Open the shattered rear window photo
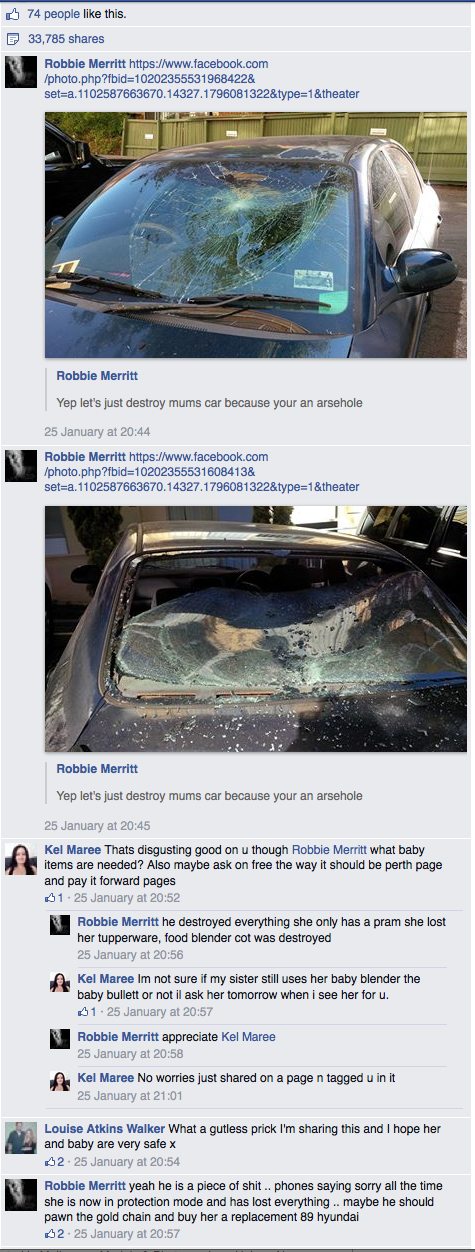 point(256,628)
